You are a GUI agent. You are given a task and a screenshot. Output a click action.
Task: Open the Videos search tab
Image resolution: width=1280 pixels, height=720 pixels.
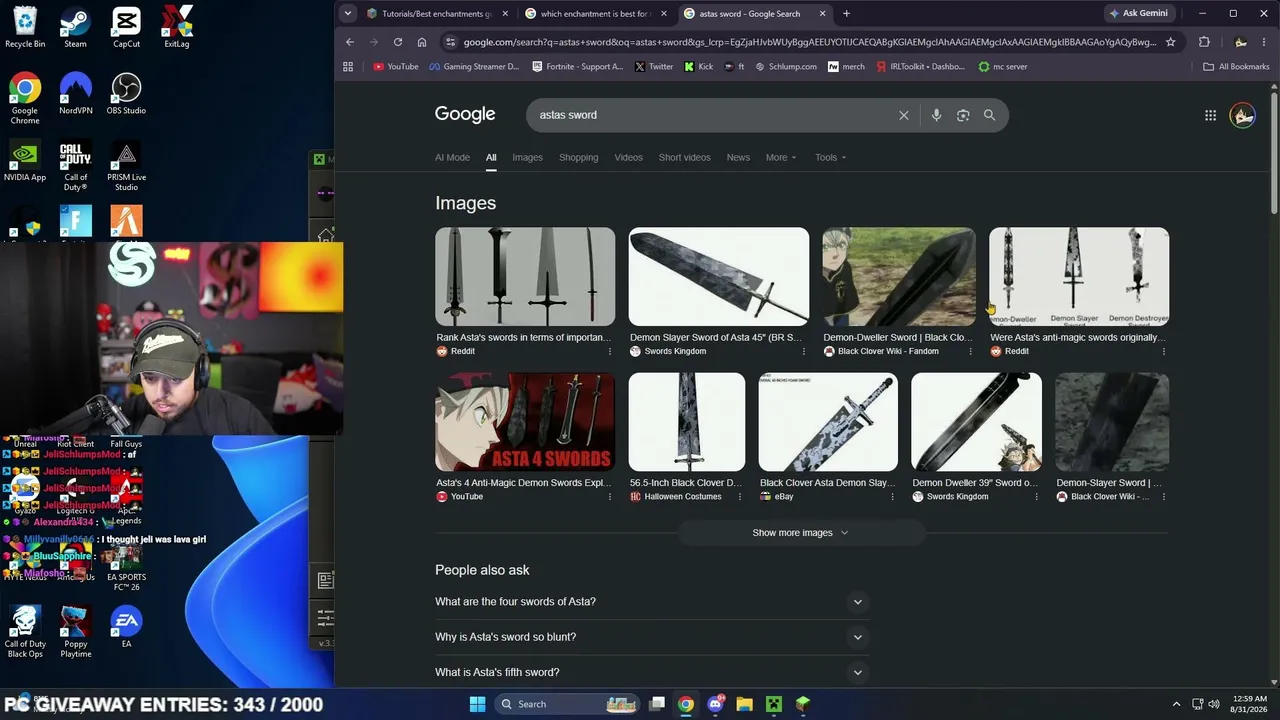628,157
